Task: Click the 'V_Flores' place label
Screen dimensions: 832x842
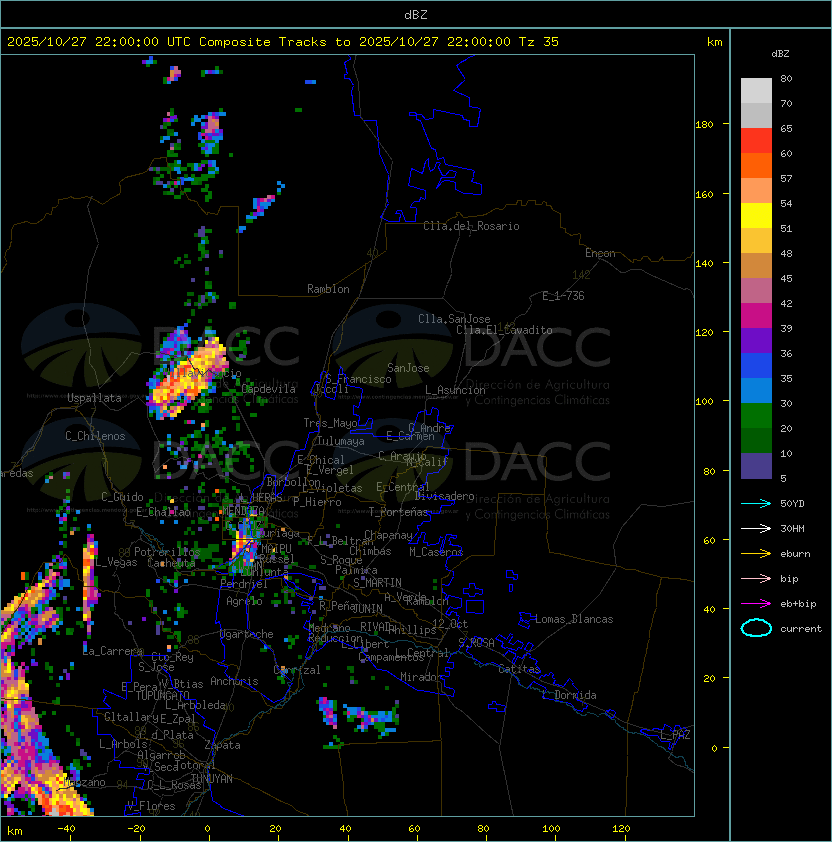Action: point(151,806)
